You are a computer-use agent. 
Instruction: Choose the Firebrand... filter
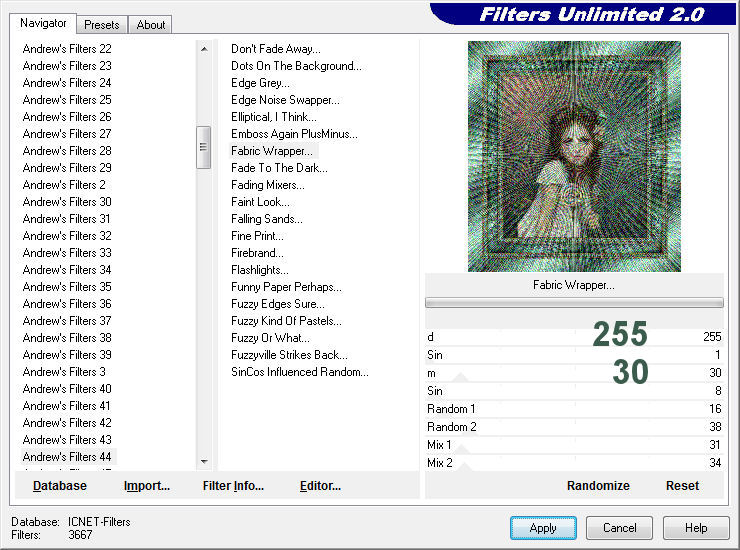click(257, 253)
